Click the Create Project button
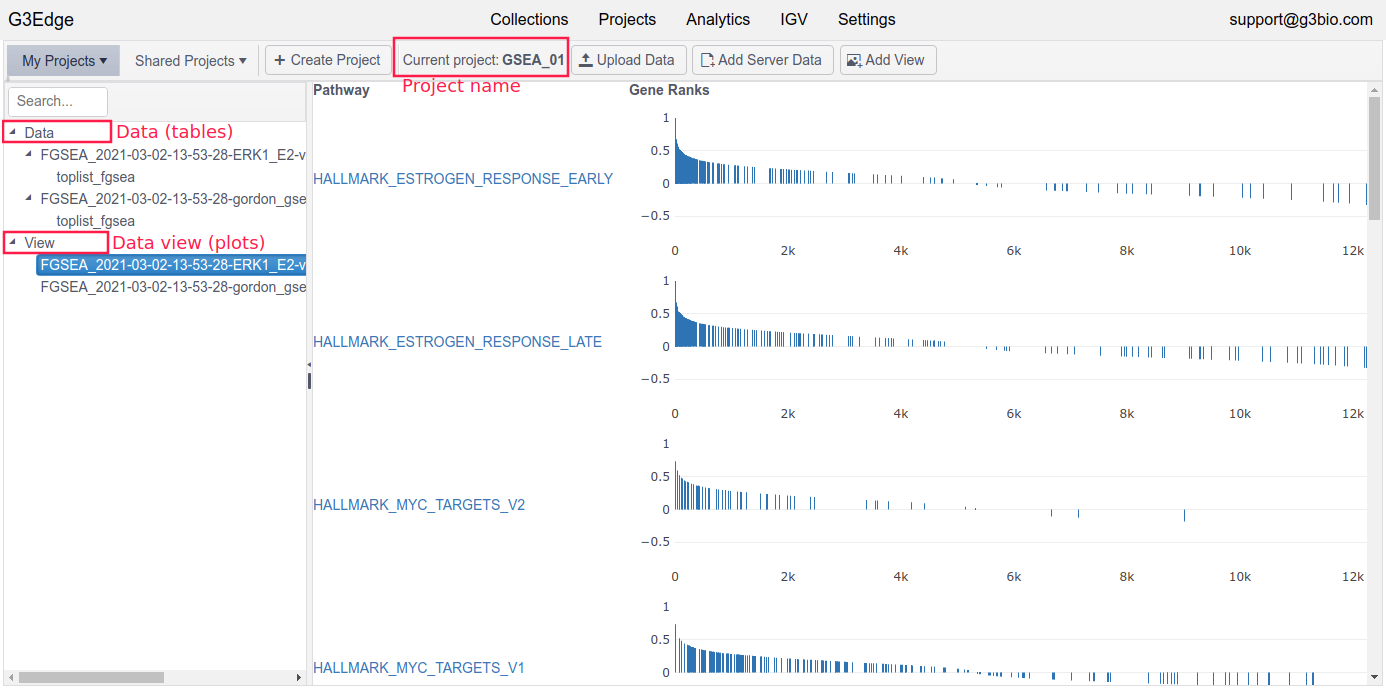 (327, 60)
